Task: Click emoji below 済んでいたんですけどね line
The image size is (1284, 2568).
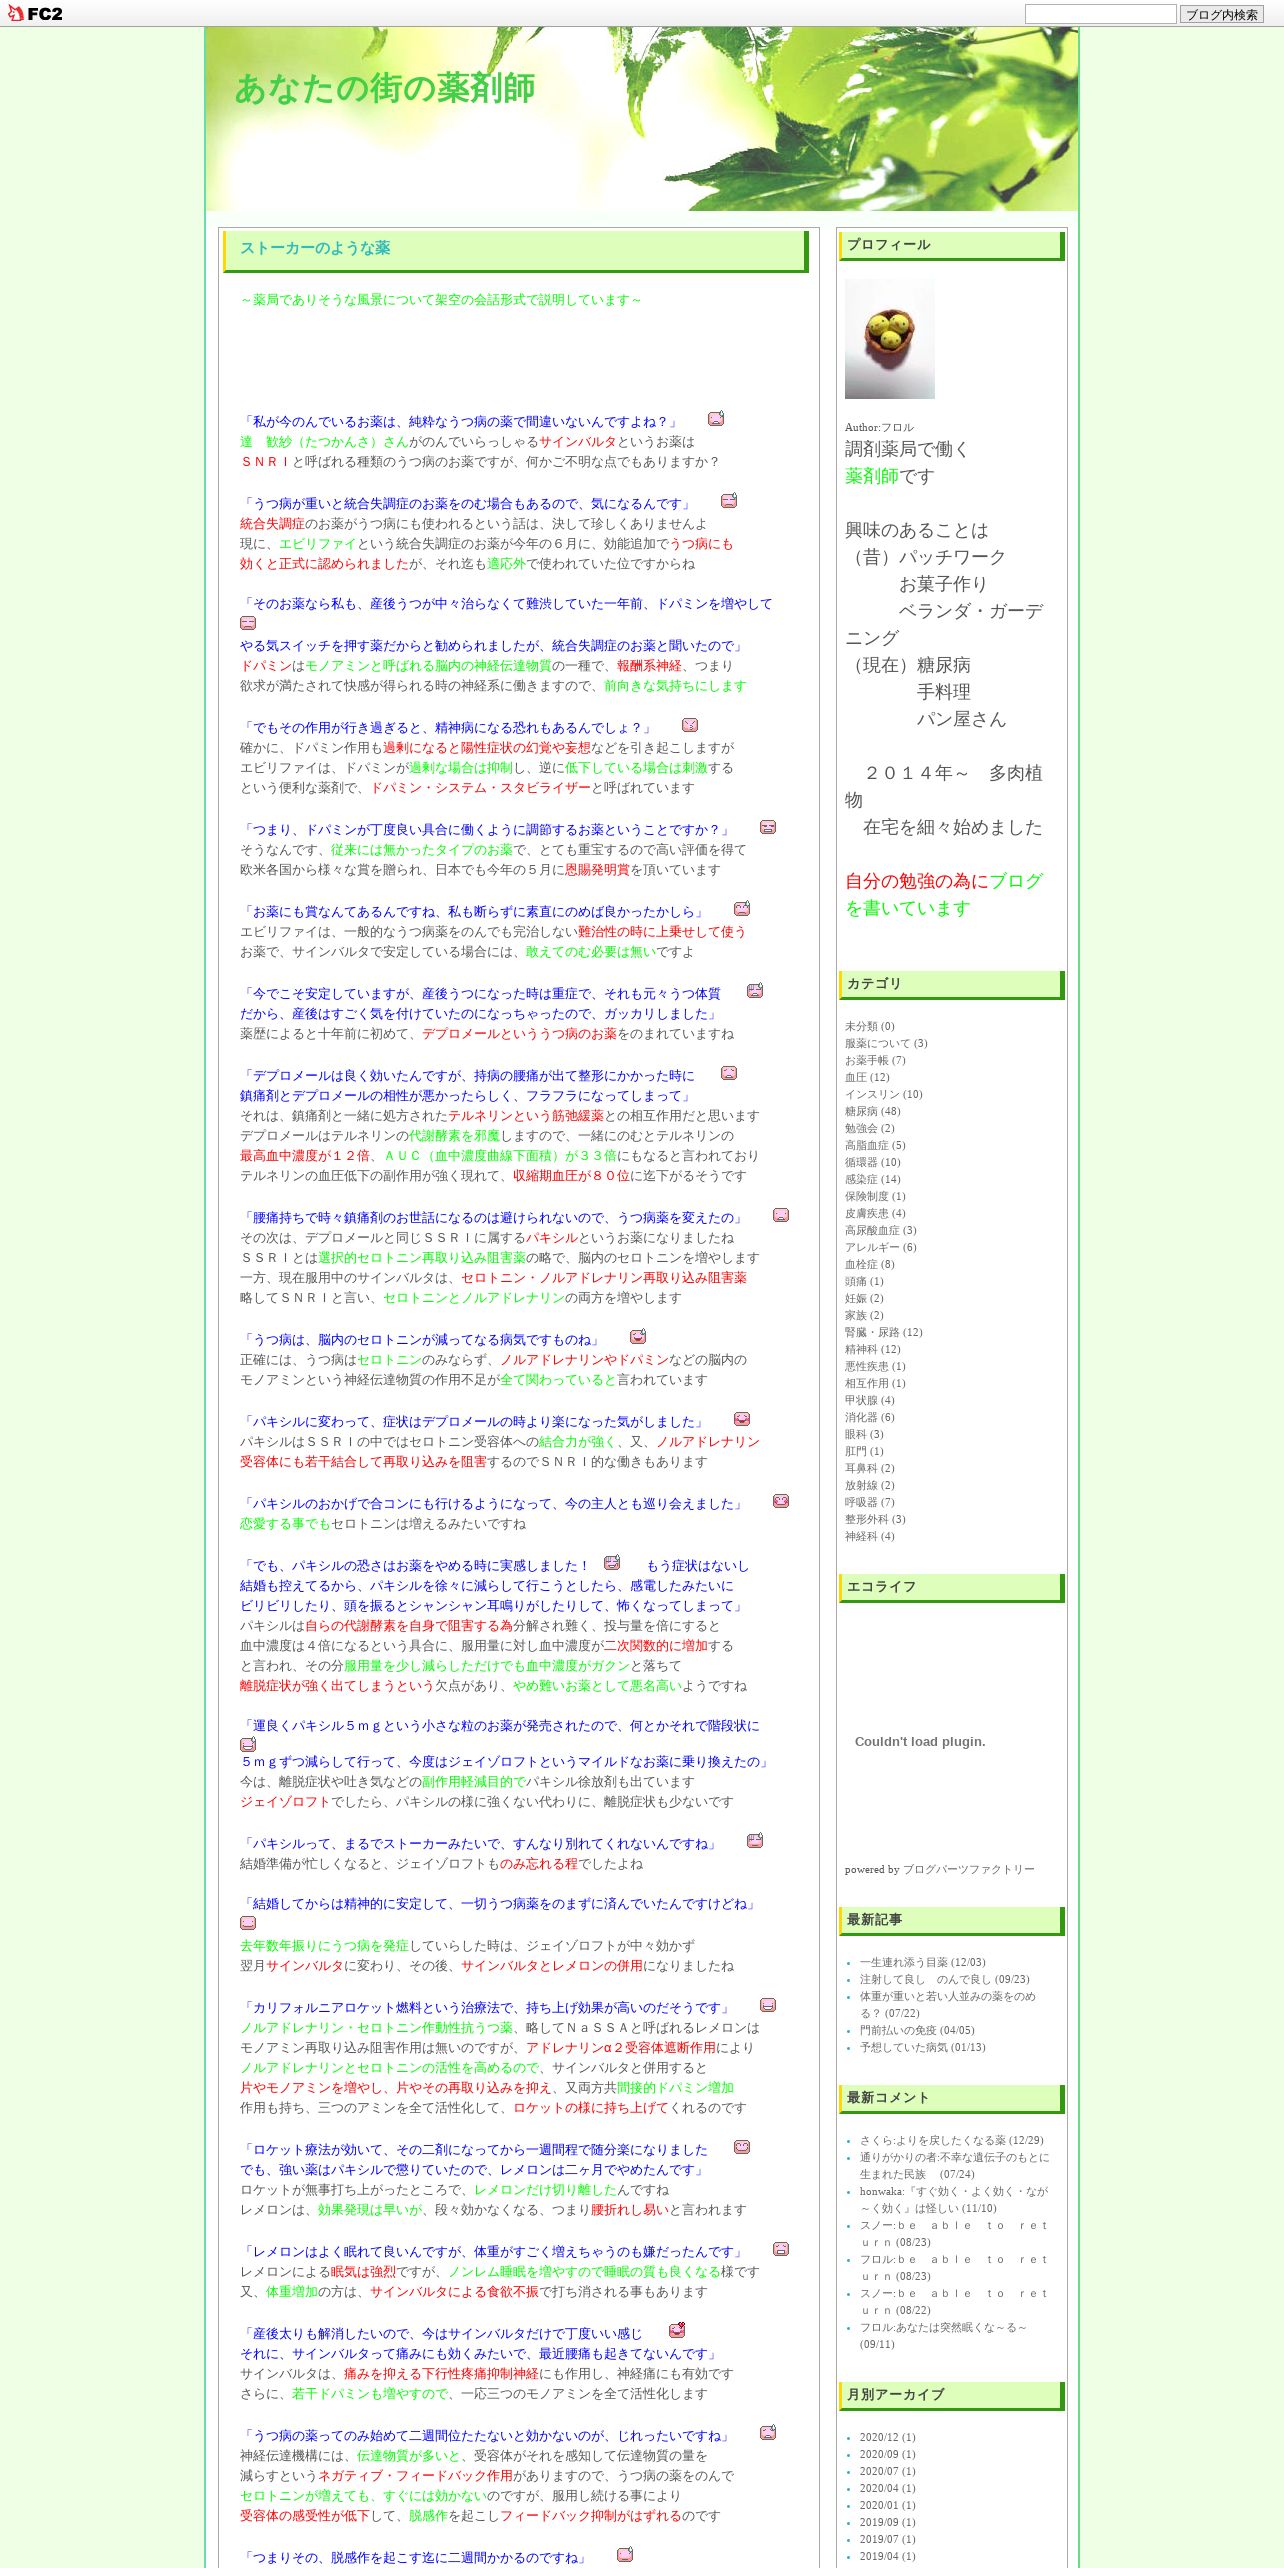Action: (x=248, y=1923)
